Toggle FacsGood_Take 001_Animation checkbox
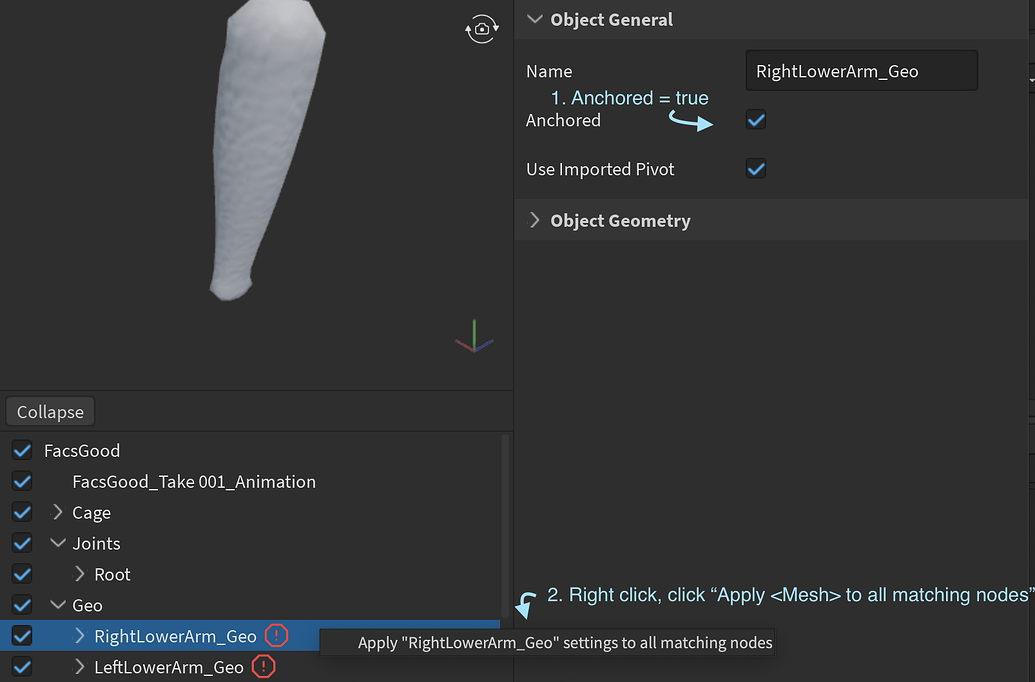 pyautogui.click(x=22, y=481)
